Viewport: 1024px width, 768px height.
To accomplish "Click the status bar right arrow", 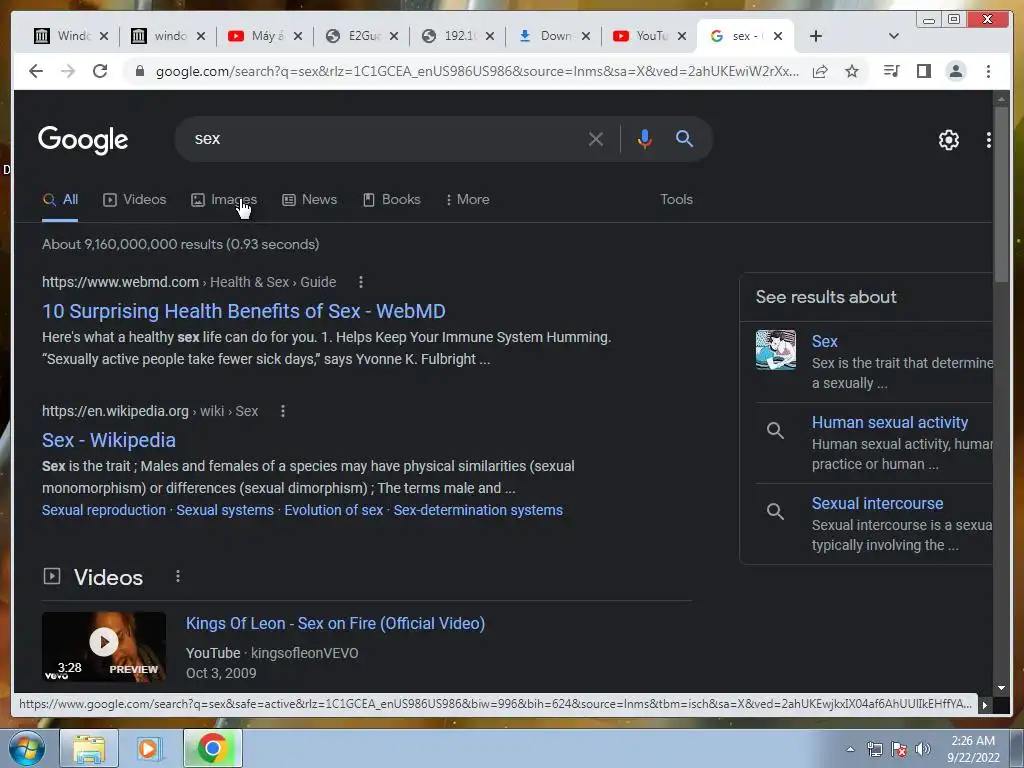I will pos(984,705).
